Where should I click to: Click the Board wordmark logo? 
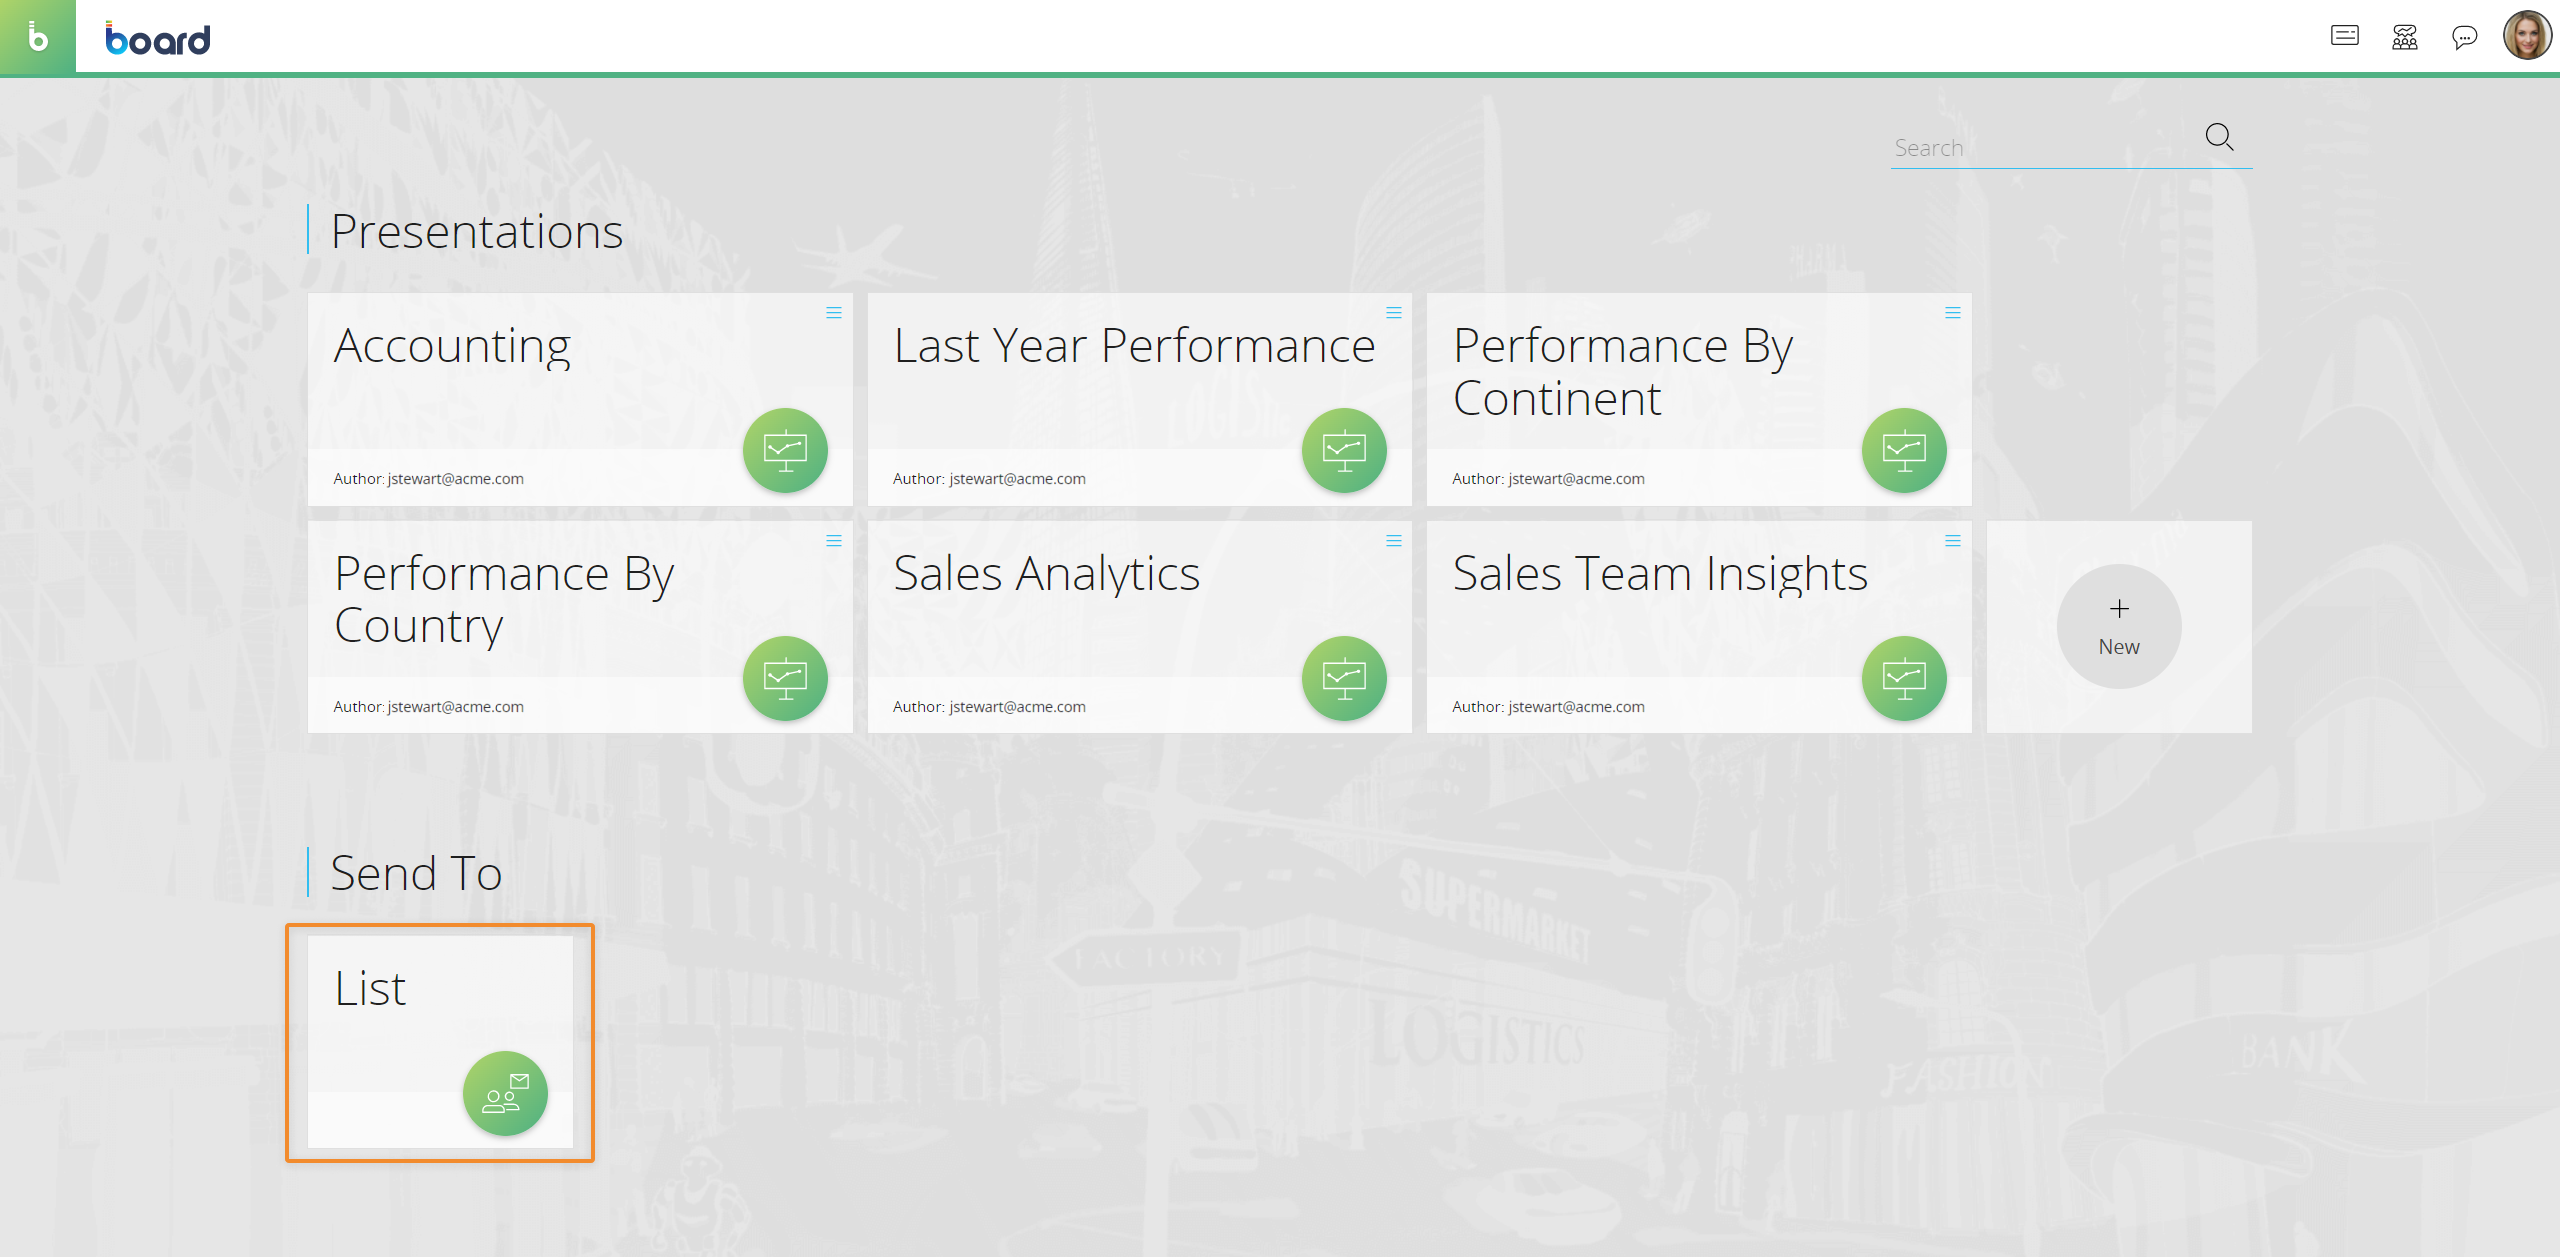158,39
